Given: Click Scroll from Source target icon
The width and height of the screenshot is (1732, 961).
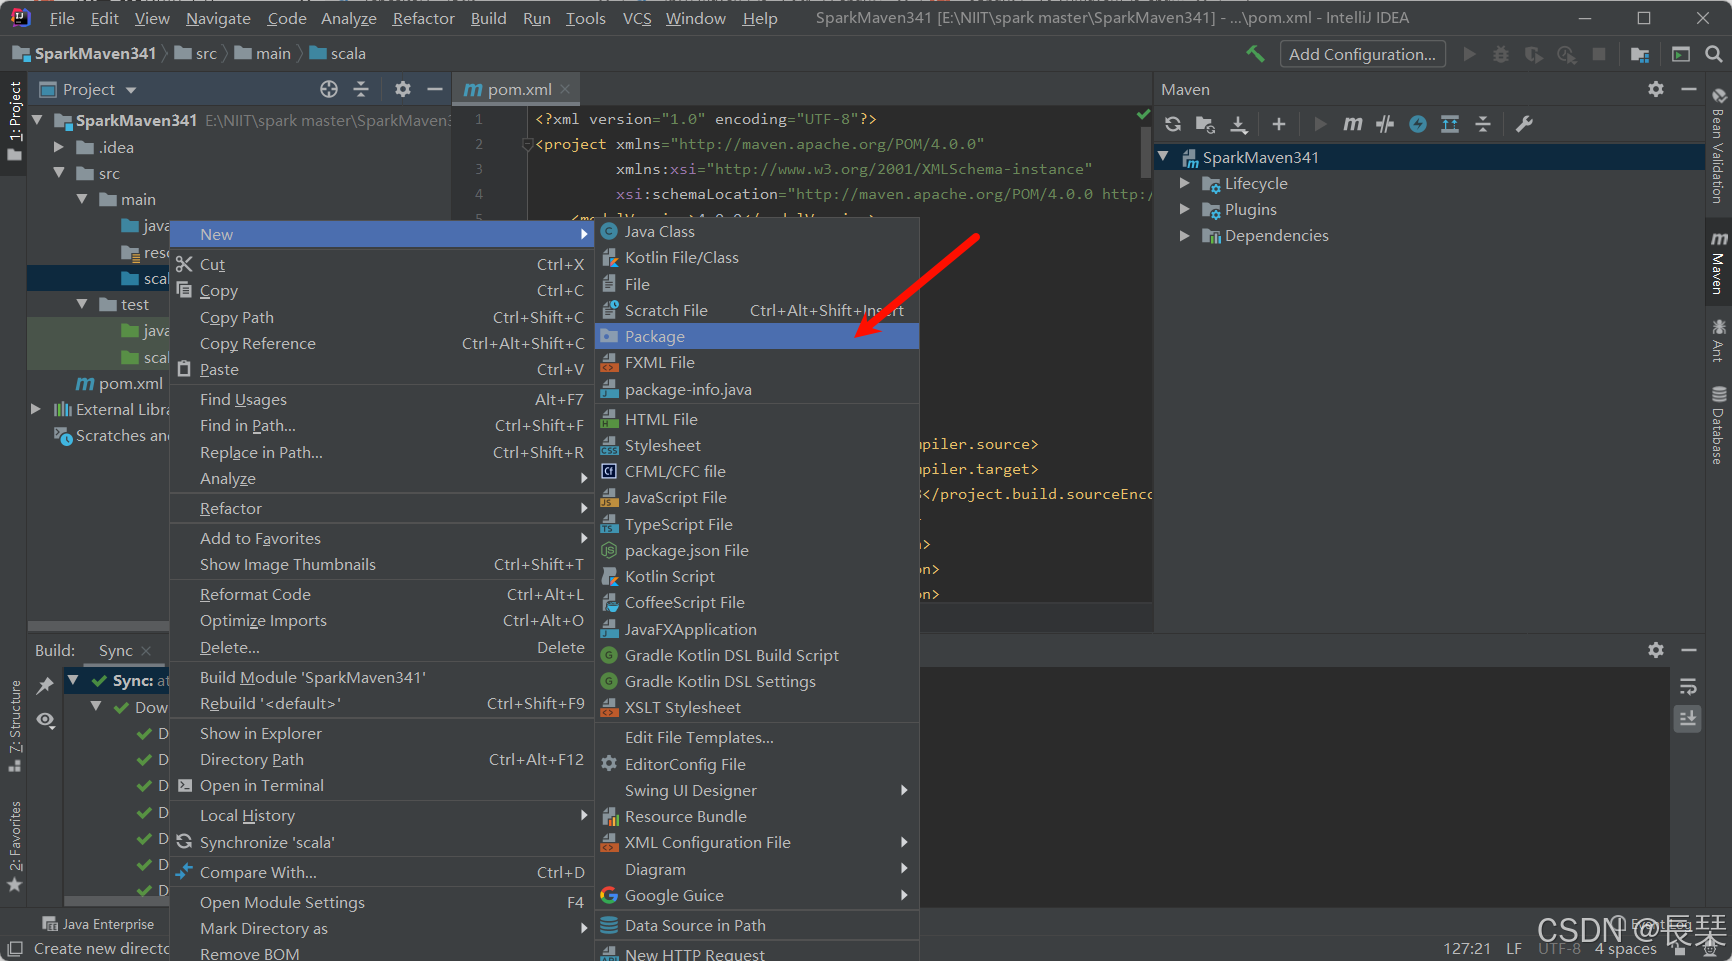Looking at the screenshot, I should coord(329,89).
